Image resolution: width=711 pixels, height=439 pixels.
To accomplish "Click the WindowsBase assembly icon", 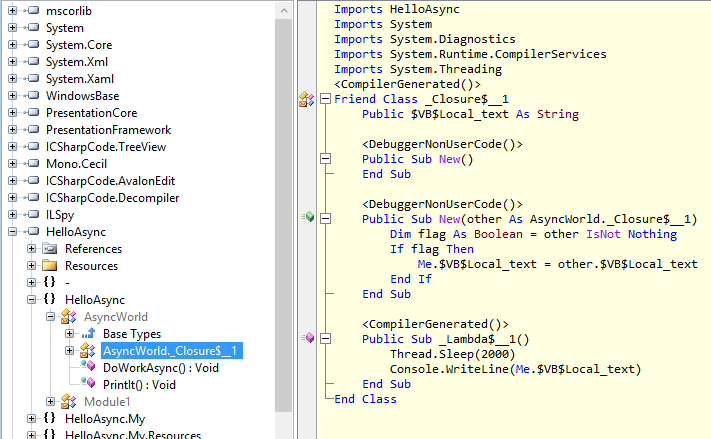I will tap(33, 95).
